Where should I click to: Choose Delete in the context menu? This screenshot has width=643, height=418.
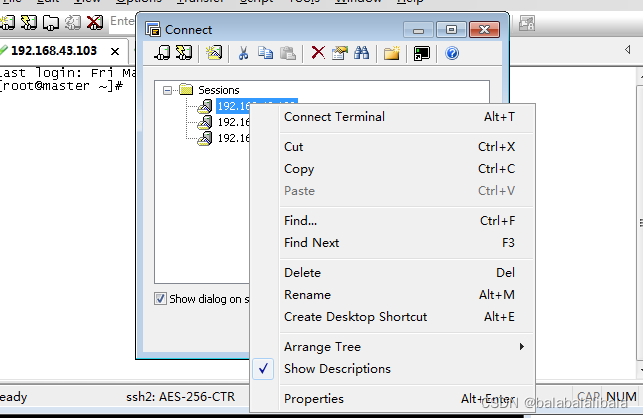tap(392, 273)
